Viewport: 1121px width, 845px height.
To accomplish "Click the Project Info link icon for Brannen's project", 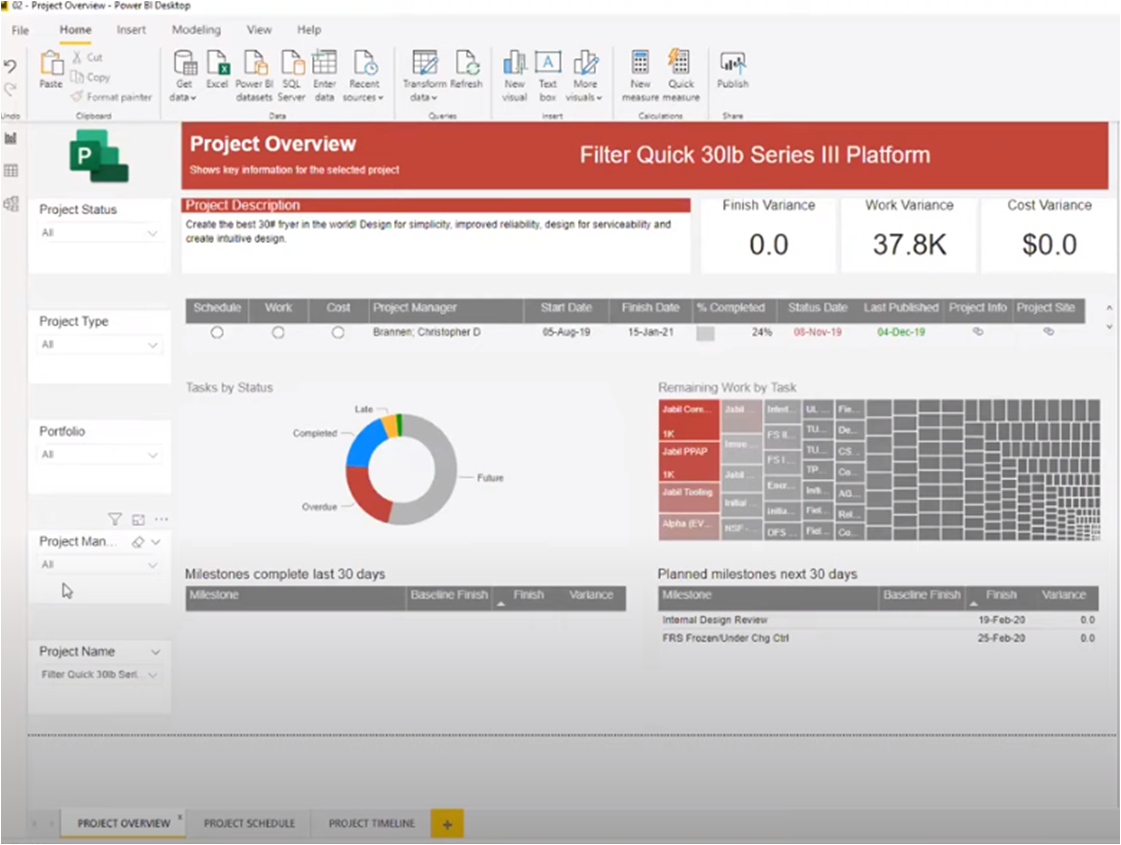I will 978,329.
